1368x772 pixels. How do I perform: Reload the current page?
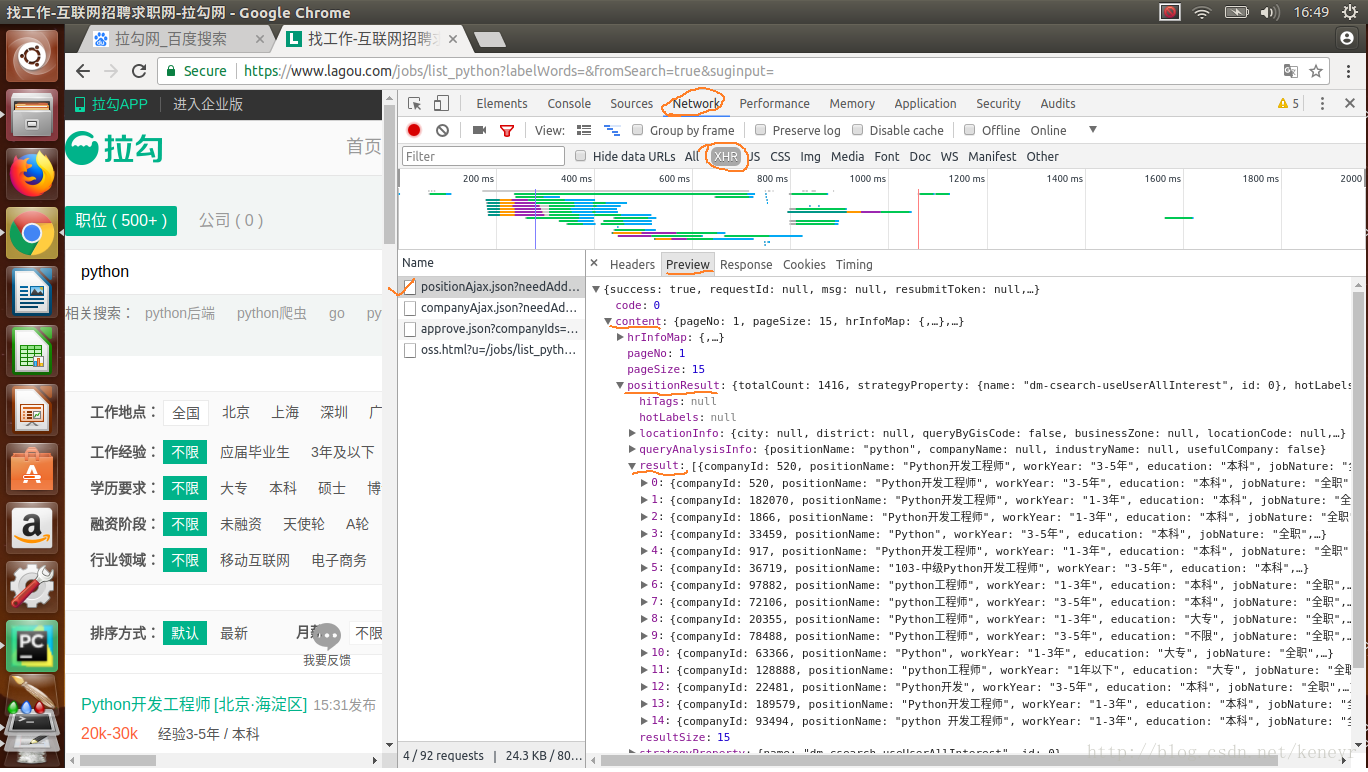(x=139, y=71)
